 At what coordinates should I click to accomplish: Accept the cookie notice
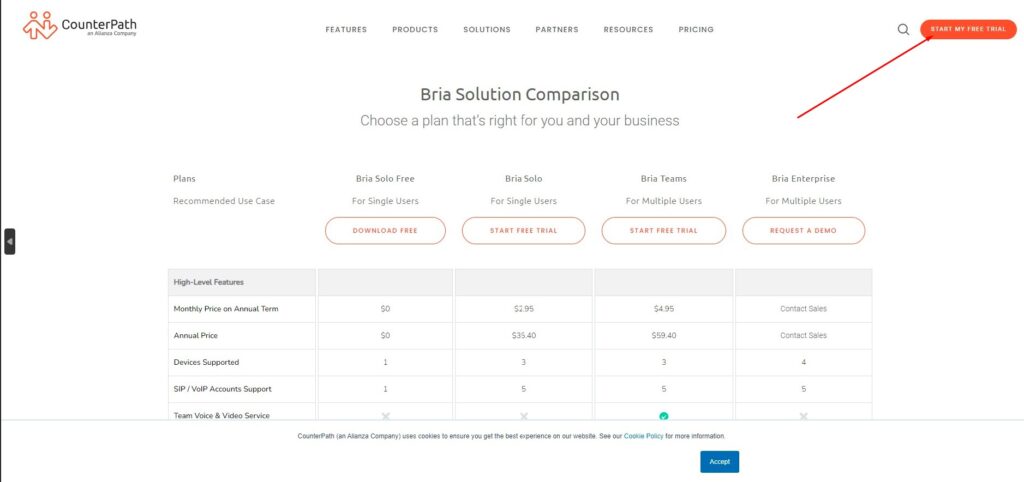pos(720,461)
